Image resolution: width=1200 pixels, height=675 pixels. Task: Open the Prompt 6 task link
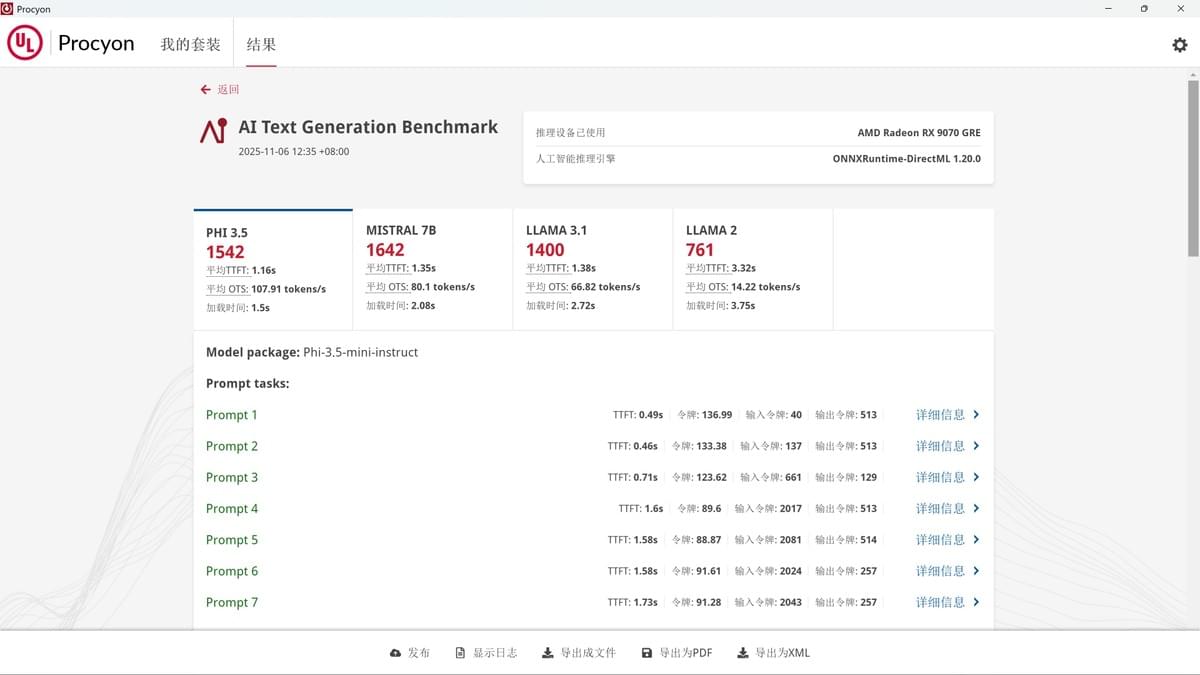232,571
